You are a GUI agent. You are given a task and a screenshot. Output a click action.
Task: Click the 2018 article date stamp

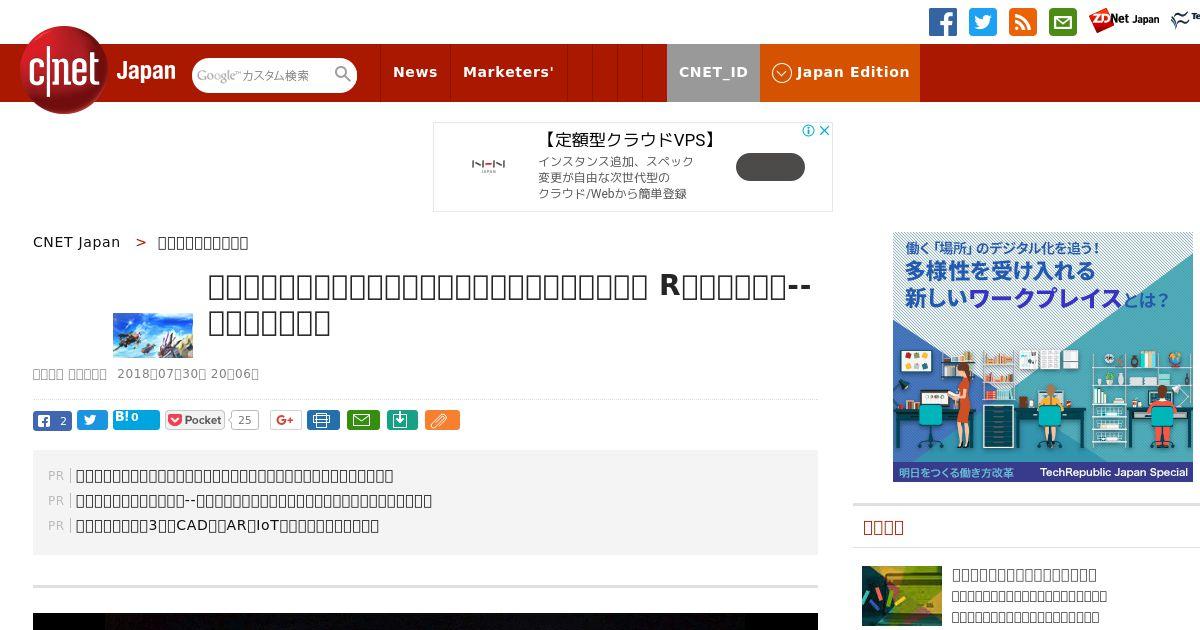pyautogui.click(x=188, y=373)
